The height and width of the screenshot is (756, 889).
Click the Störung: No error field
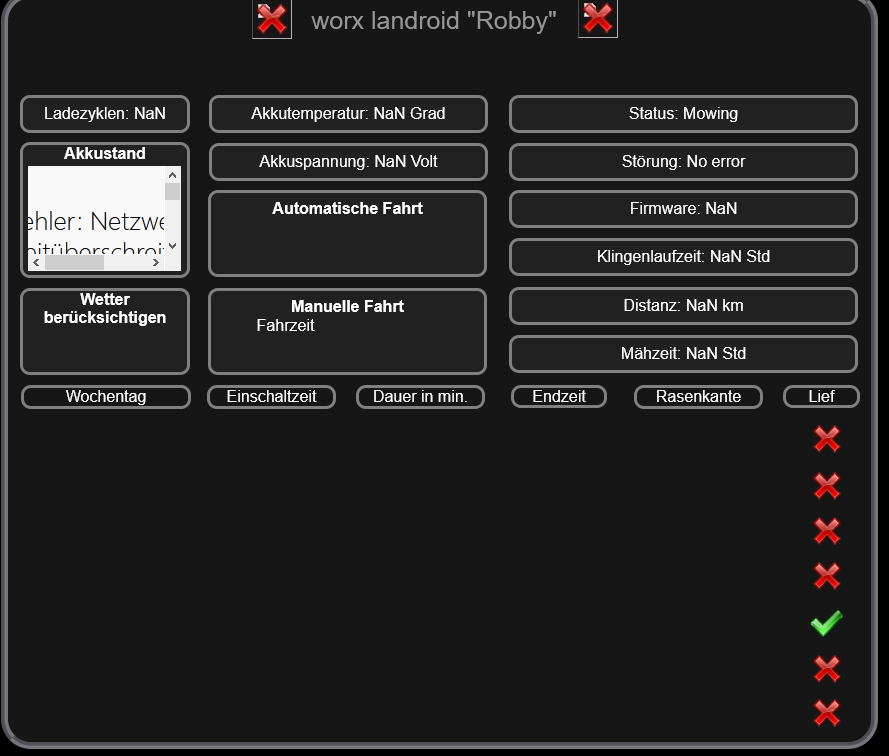point(683,162)
